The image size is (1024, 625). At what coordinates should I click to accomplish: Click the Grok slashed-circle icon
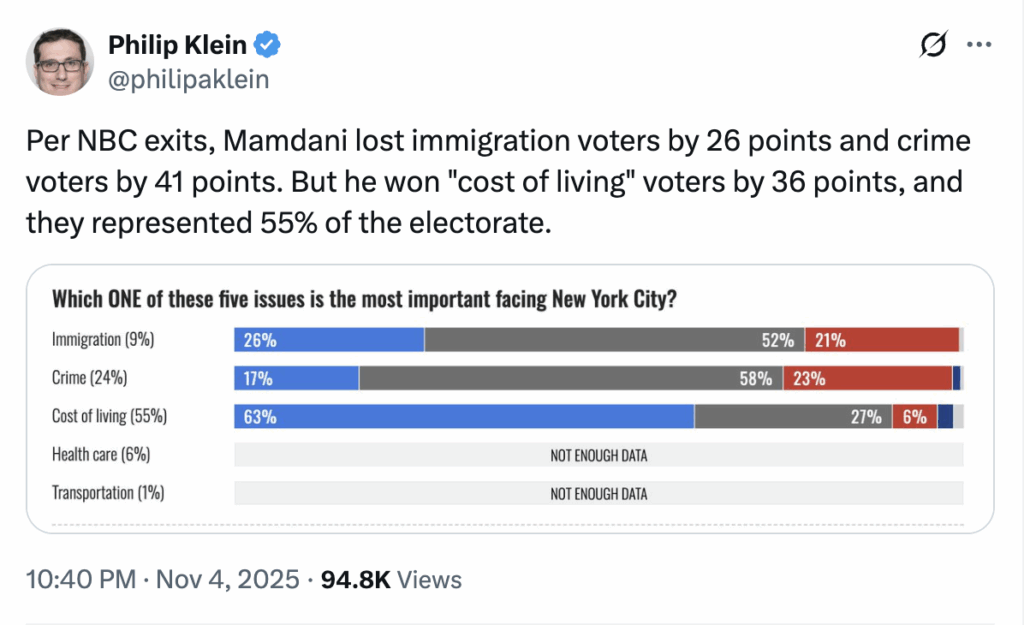click(933, 46)
